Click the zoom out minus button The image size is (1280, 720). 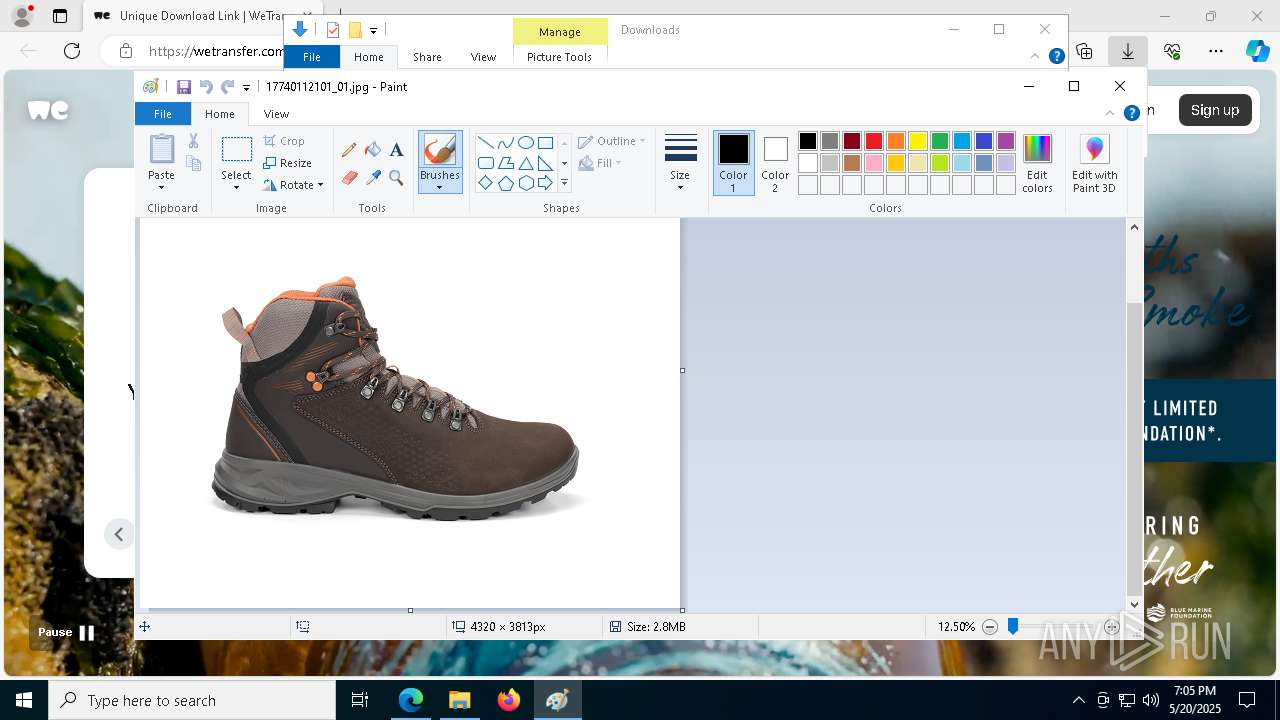tap(990, 627)
